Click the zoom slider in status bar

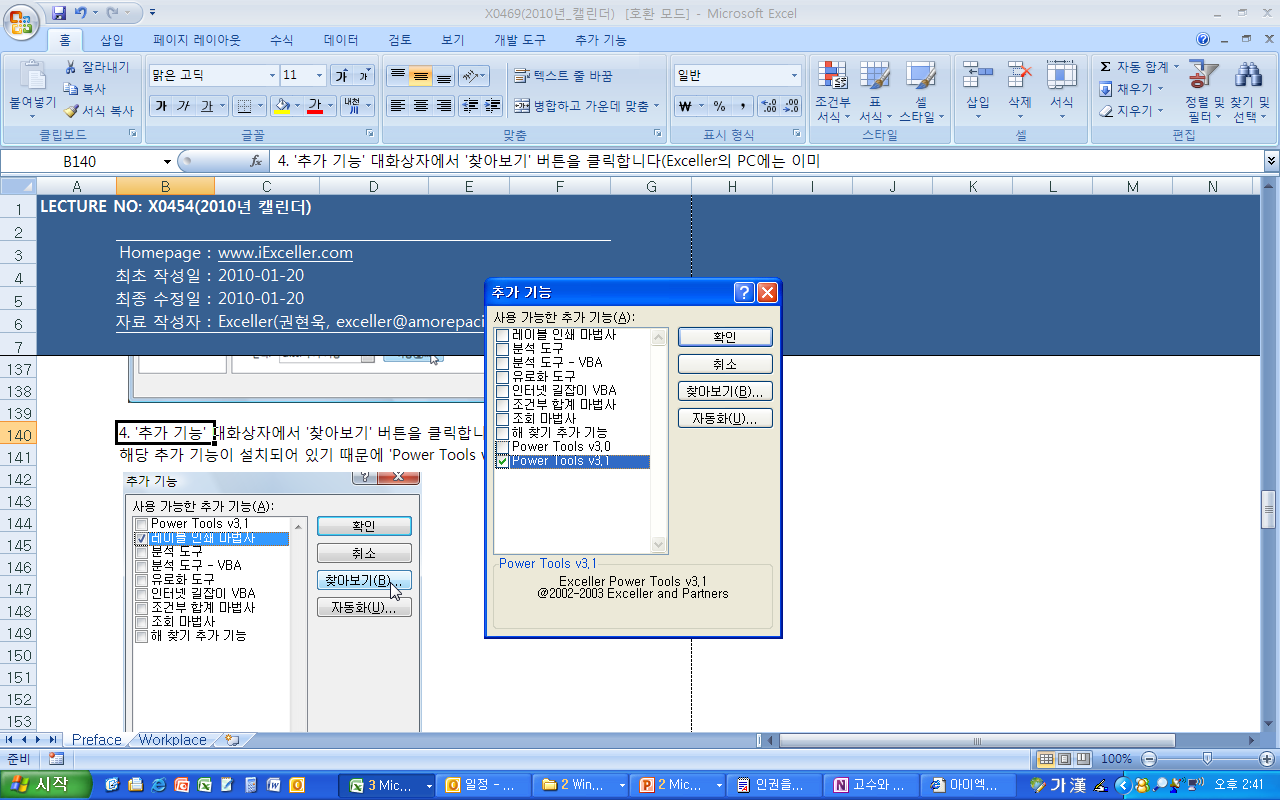coord(1207,759)
